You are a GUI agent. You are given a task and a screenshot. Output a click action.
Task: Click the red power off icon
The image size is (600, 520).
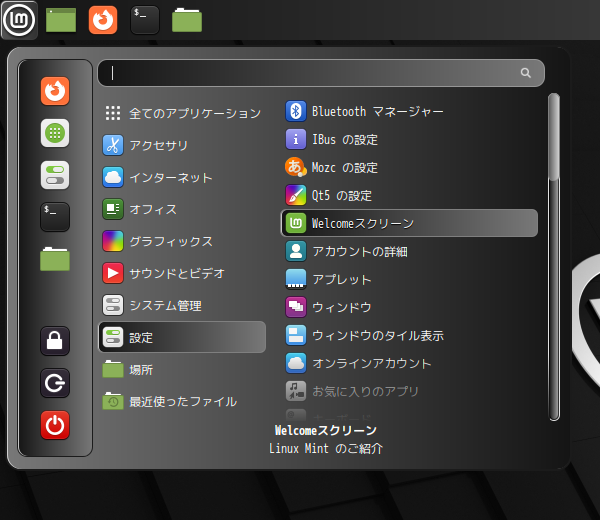[x=55, y=425]
